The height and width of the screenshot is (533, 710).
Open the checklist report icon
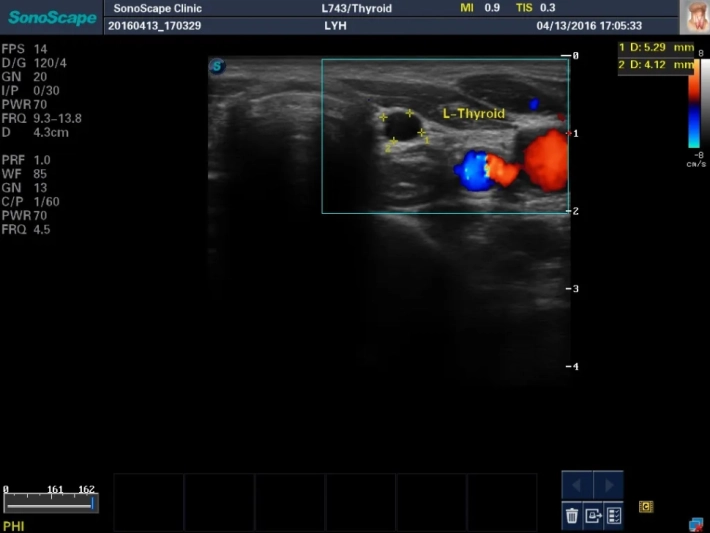tap(614, 516)
